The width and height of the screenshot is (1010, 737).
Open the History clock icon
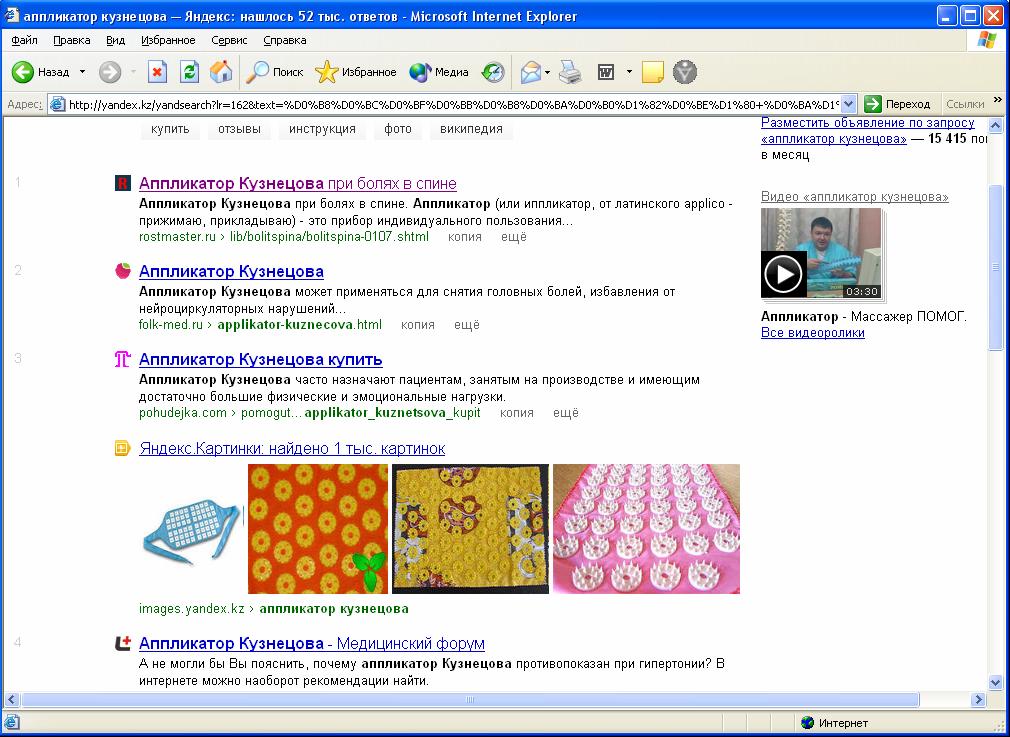click(x=493, y=72)
